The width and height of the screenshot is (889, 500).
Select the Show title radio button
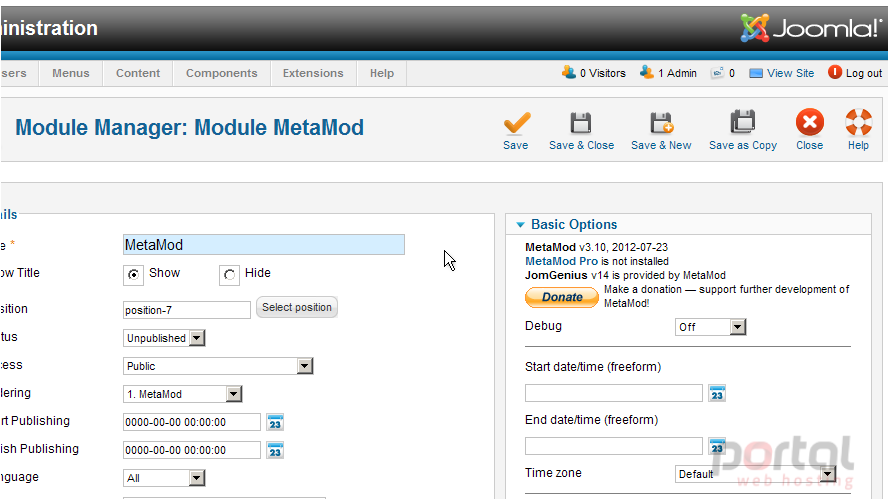133,275
